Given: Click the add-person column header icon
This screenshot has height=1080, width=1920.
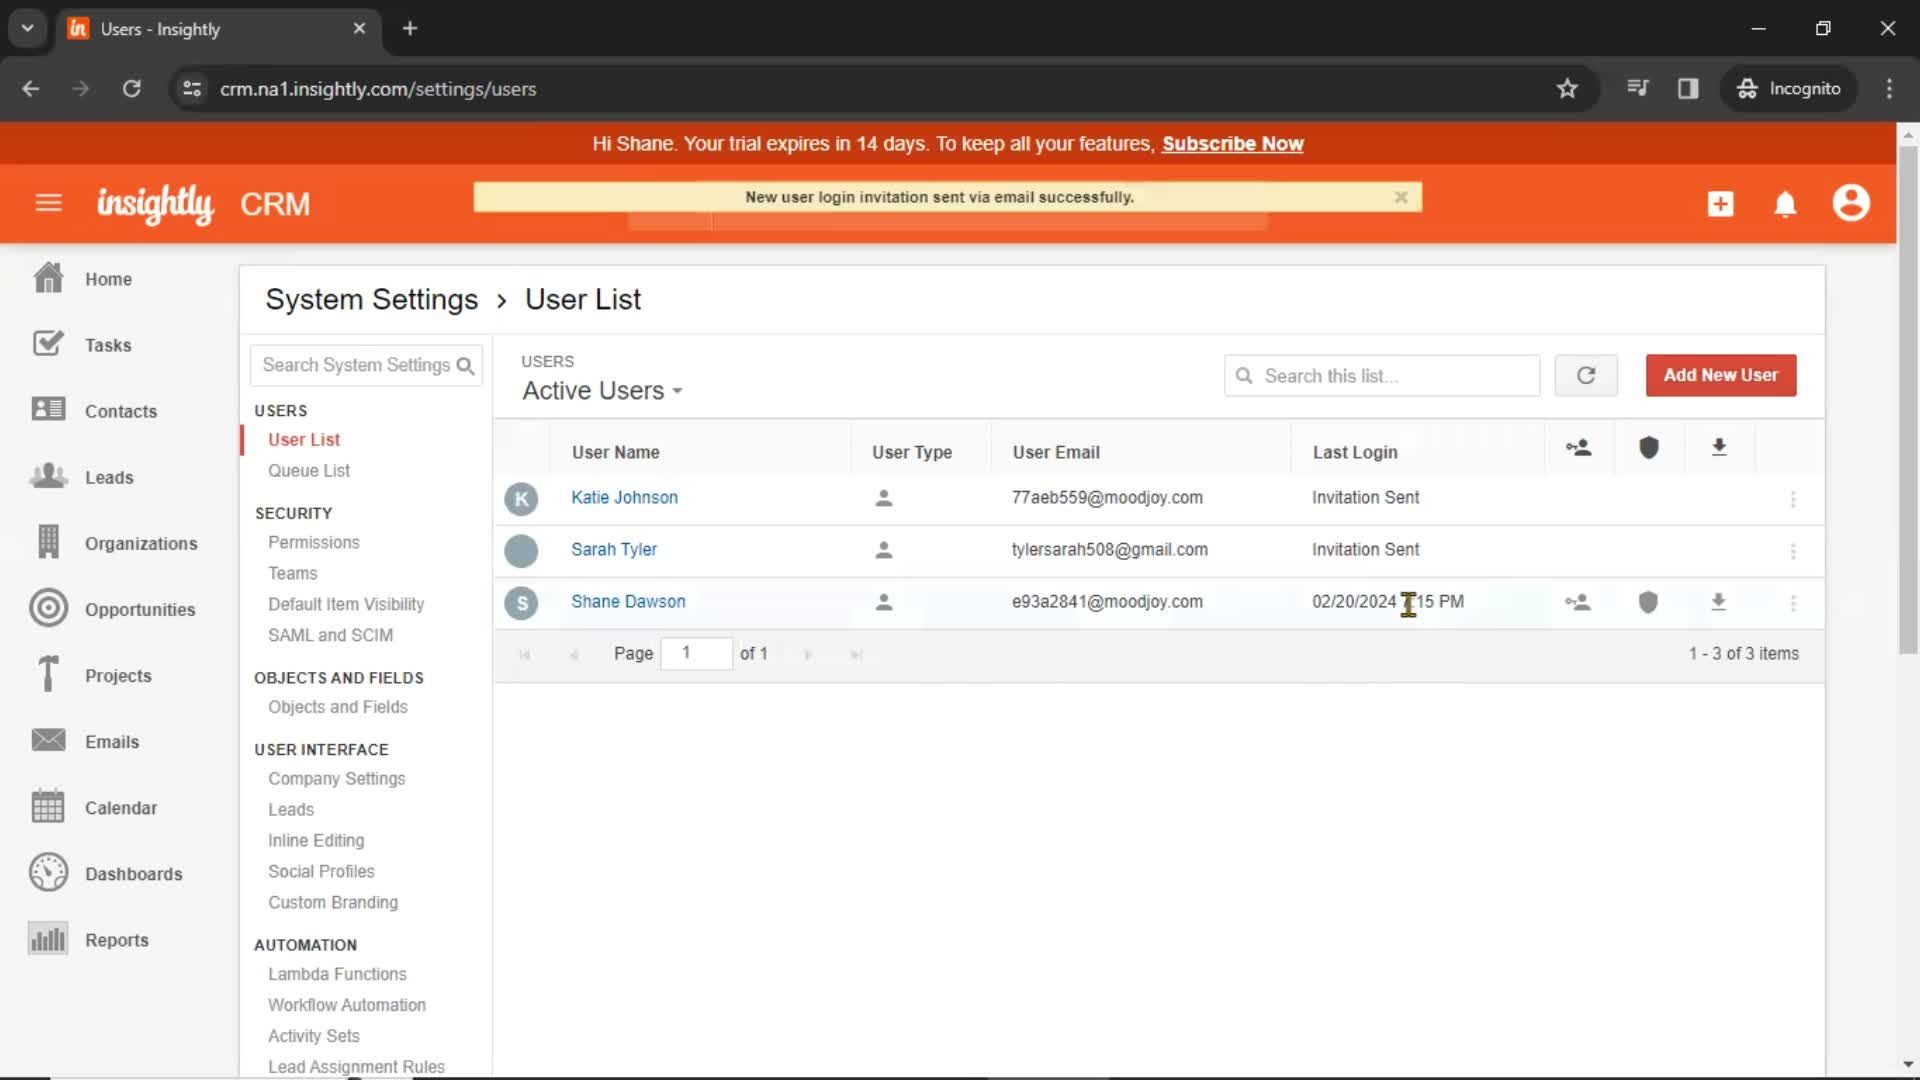Looking at the screenshot, I should click(x=1579, y=447).
